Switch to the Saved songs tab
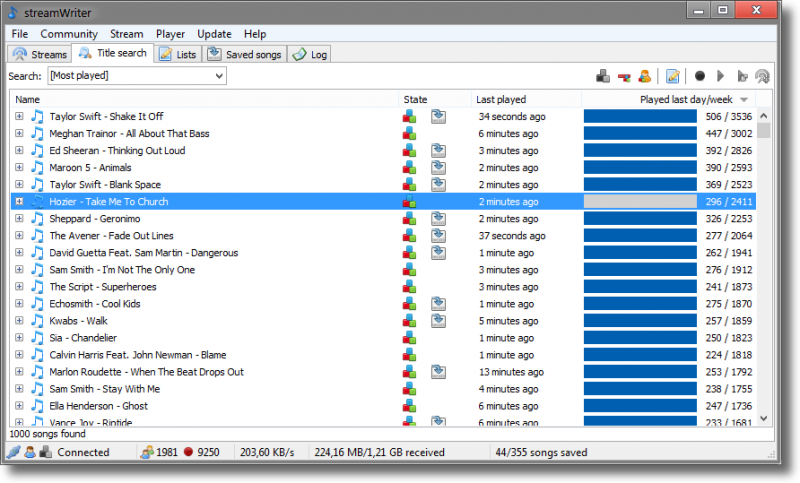800x483 pixels. [246, 54]
